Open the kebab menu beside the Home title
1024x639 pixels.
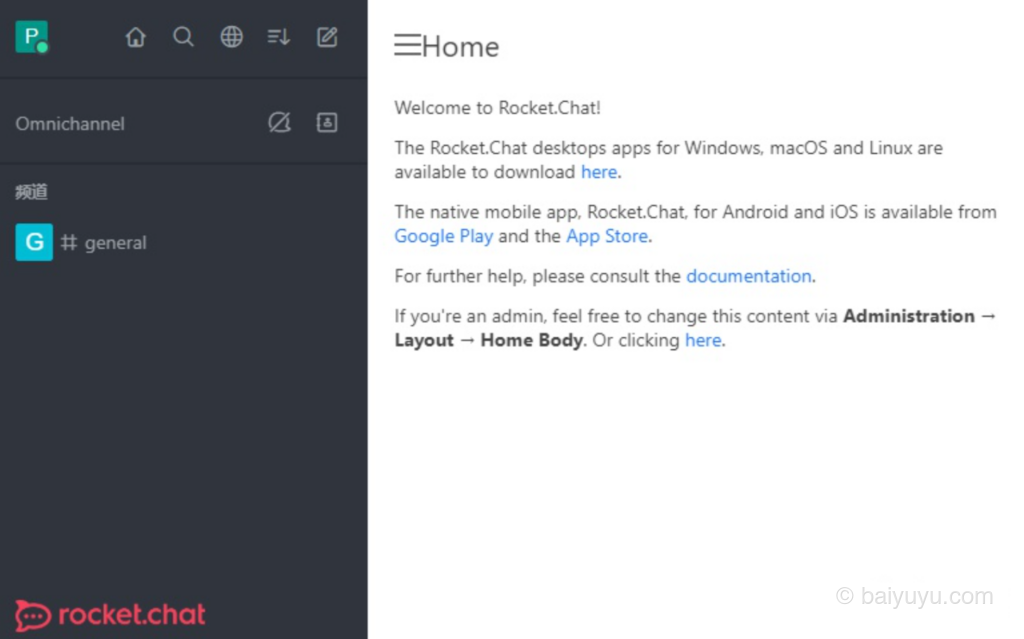[x=406, y=44]
